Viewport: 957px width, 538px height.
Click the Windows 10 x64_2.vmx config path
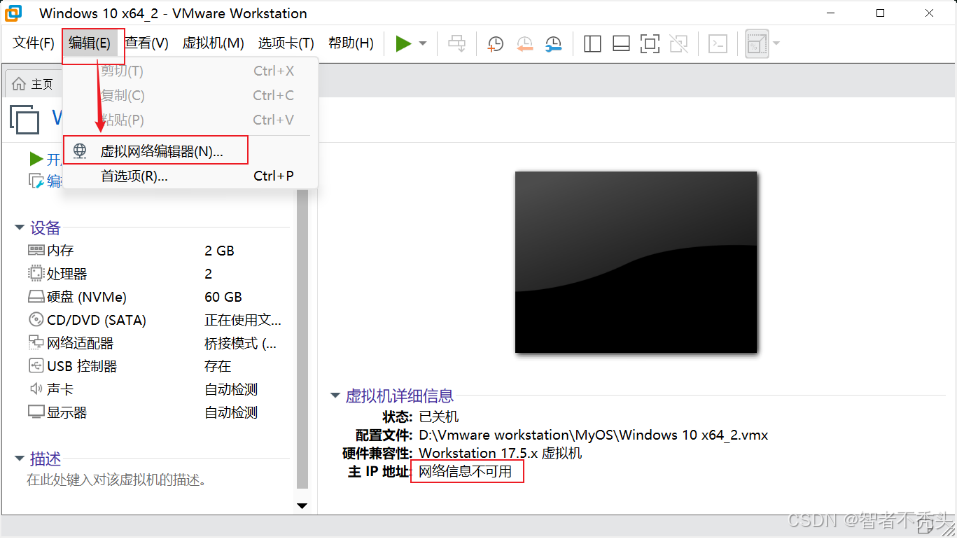(593, 435)
